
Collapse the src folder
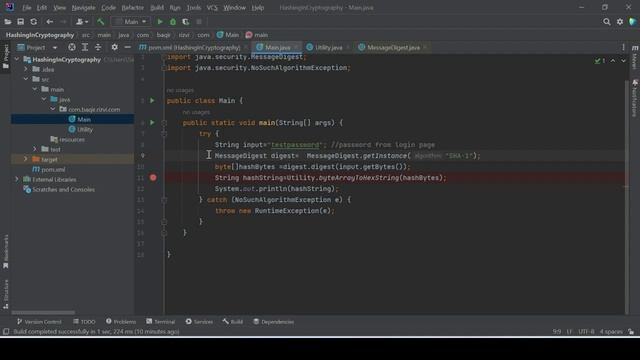click(x=26, y=79)
